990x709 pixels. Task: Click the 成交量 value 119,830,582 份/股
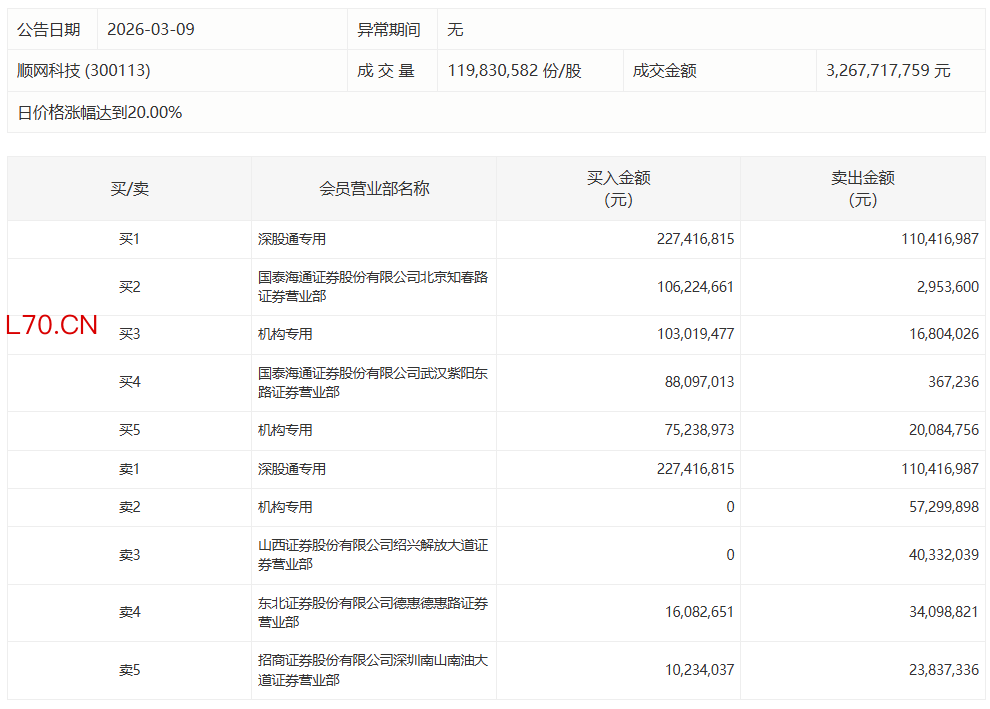(x=514, y=71)
